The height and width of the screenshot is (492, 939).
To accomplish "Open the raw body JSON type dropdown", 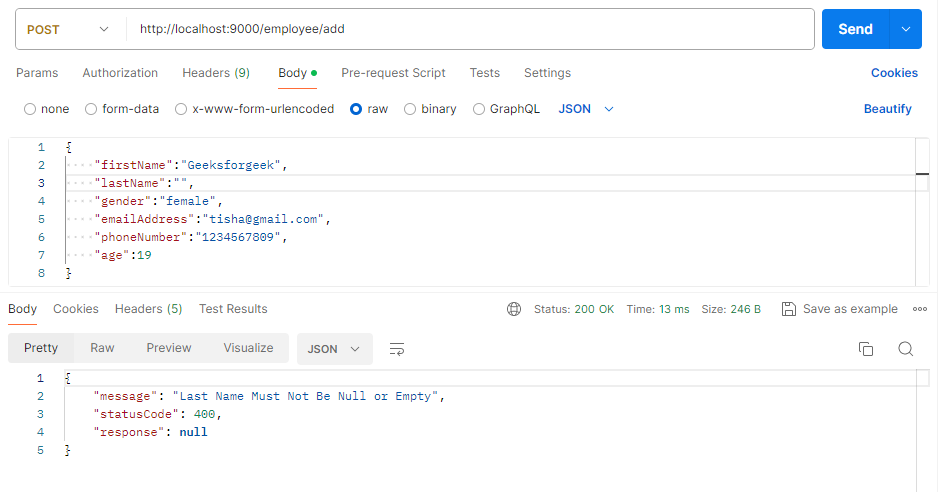I will point(586,109).
